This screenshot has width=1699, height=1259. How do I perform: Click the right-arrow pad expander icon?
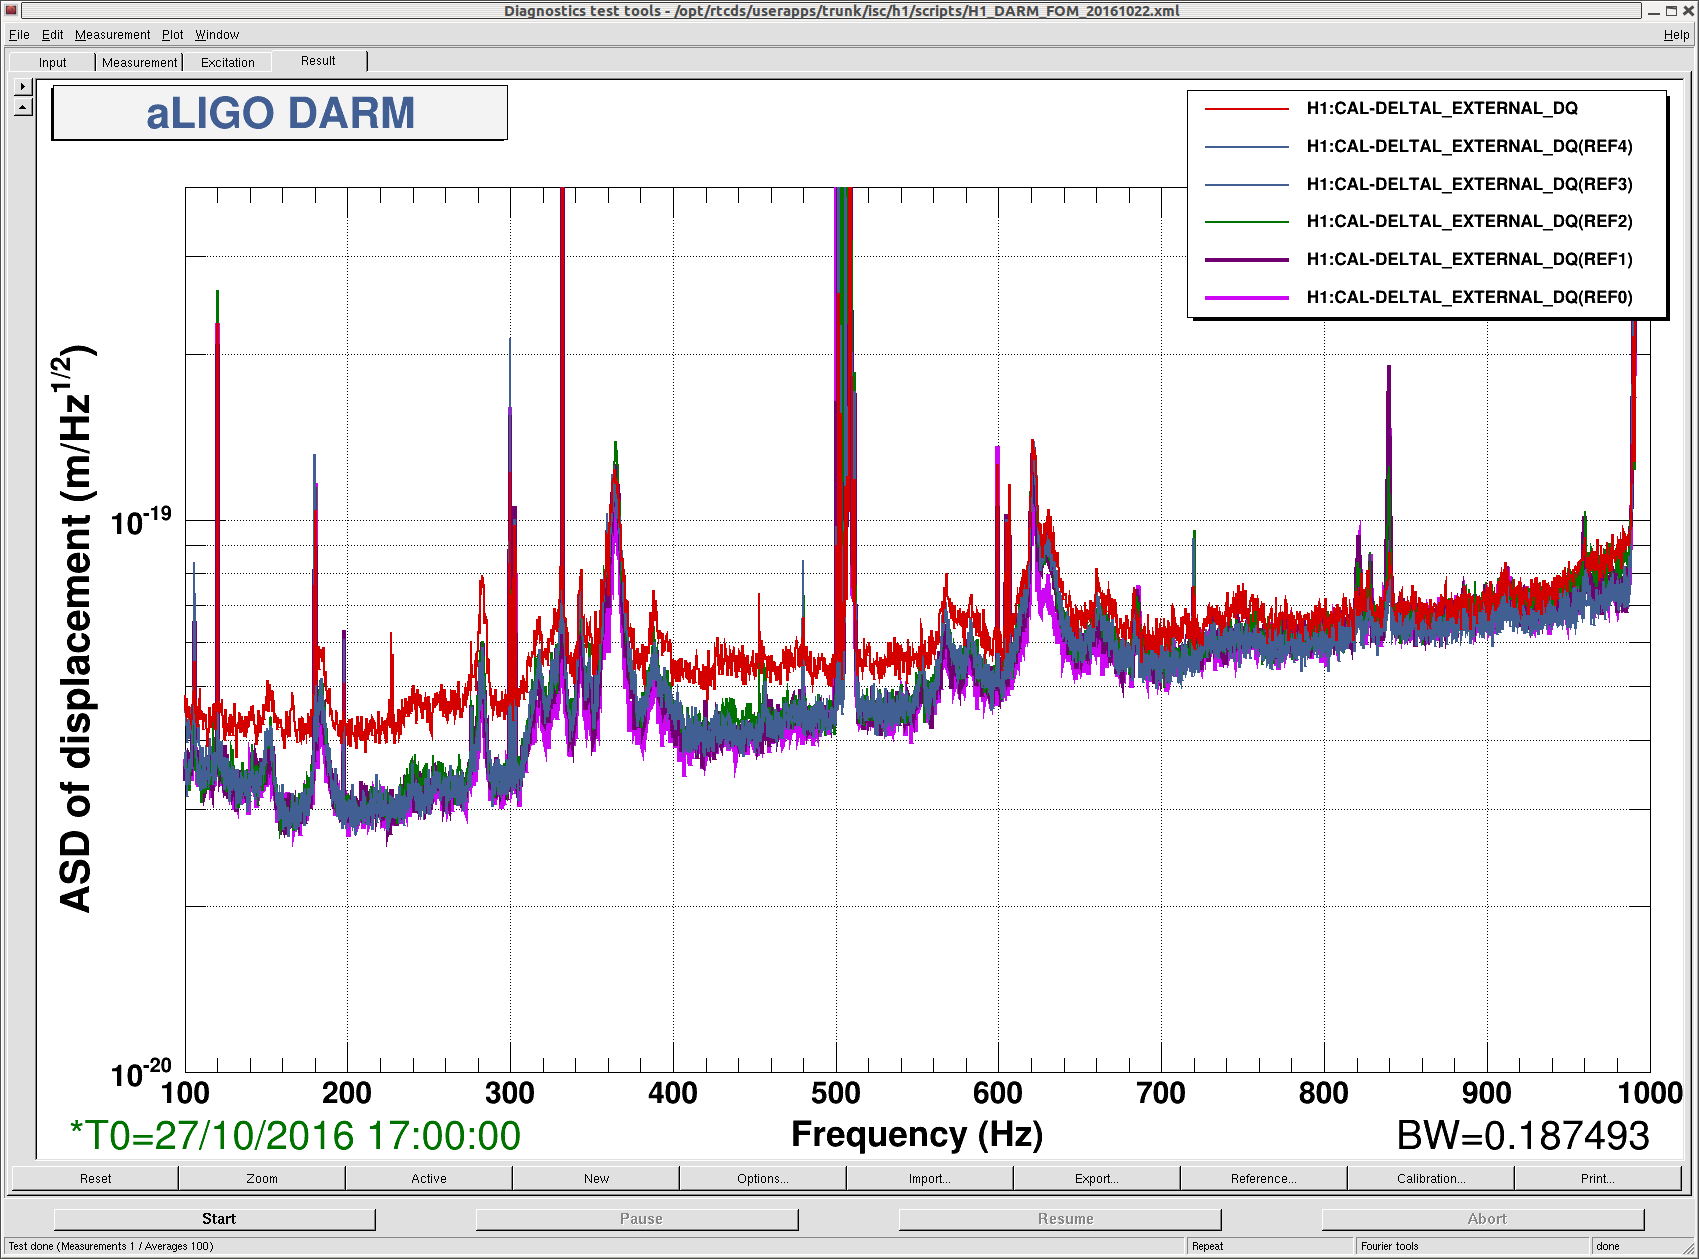coord(24,87)
